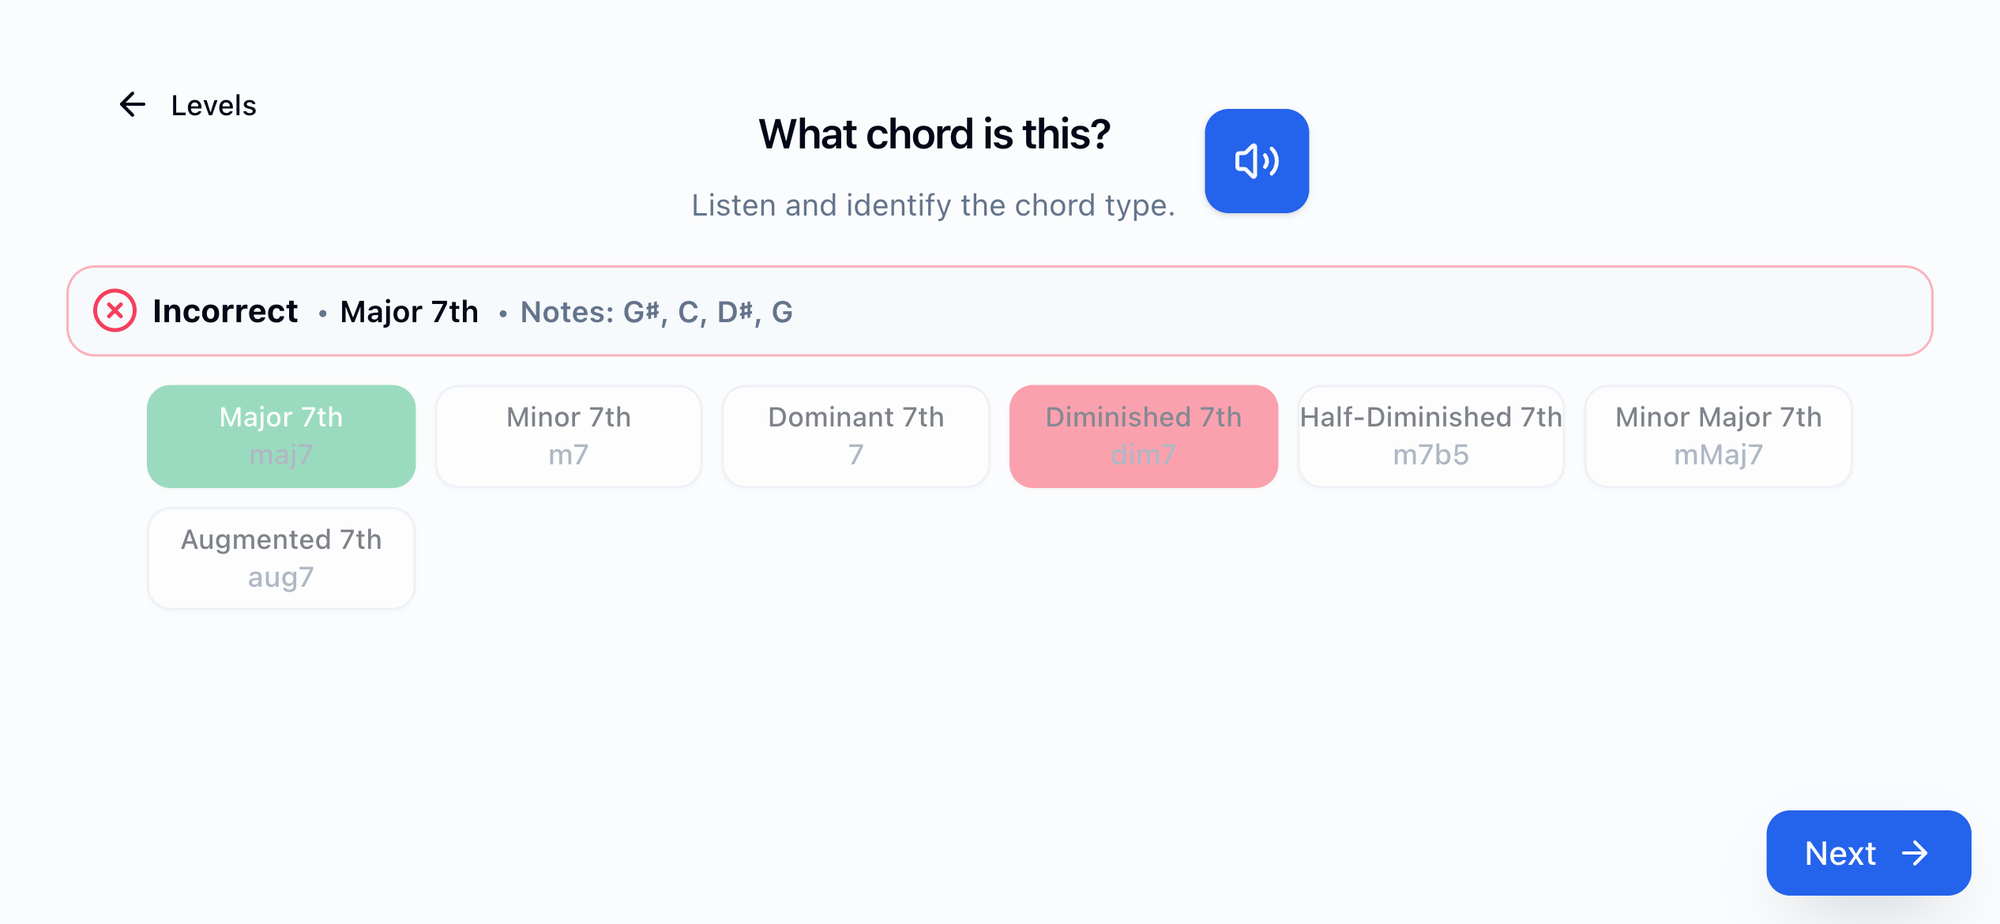
Task: Select the Augmented 7th answer option
Action: 281,558
